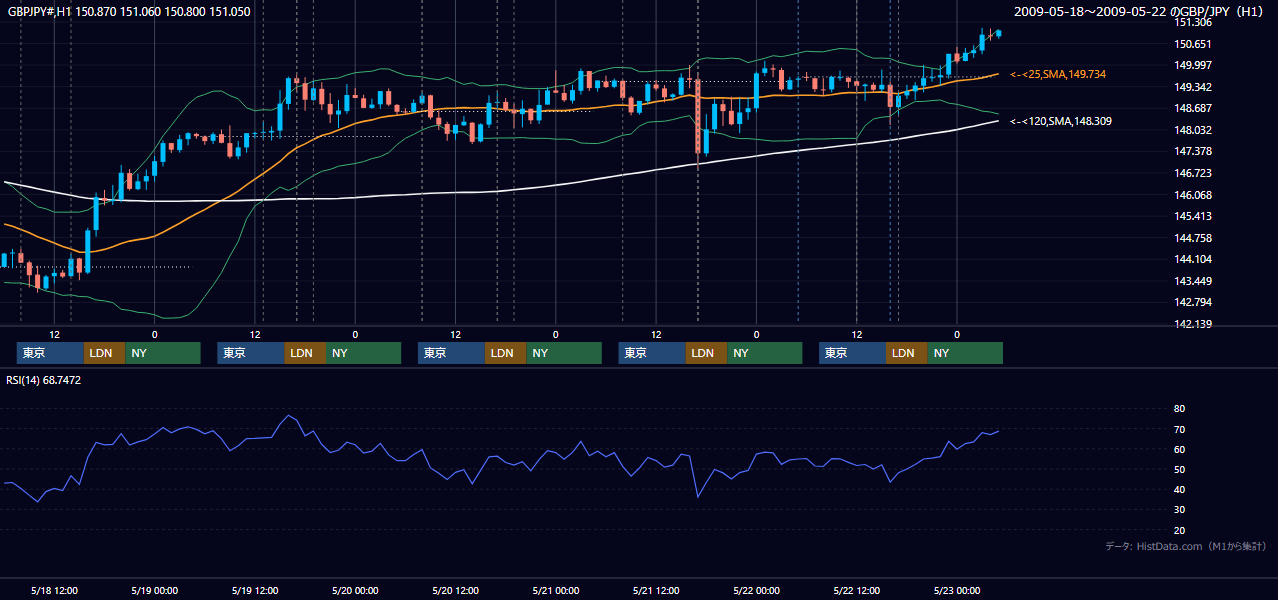Select the 142.794 price axis value
Screen dimensions: 1278x600
(1192, 302)
